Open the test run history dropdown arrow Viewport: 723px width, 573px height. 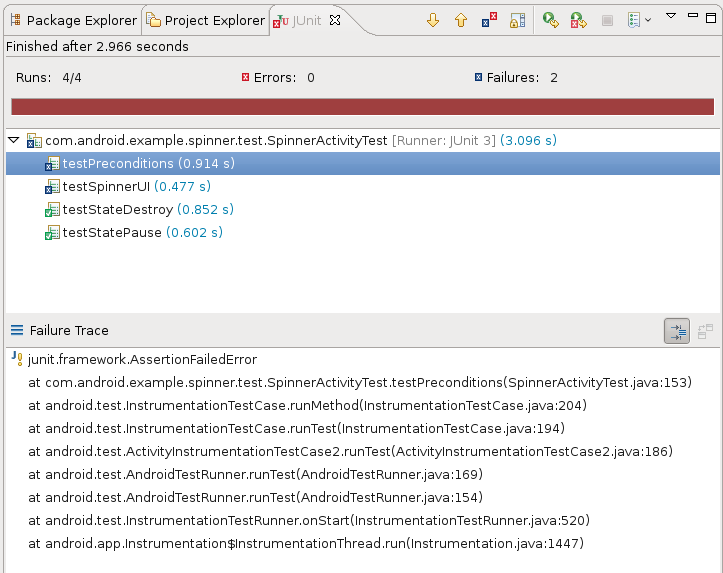click(x=648, y=20)
